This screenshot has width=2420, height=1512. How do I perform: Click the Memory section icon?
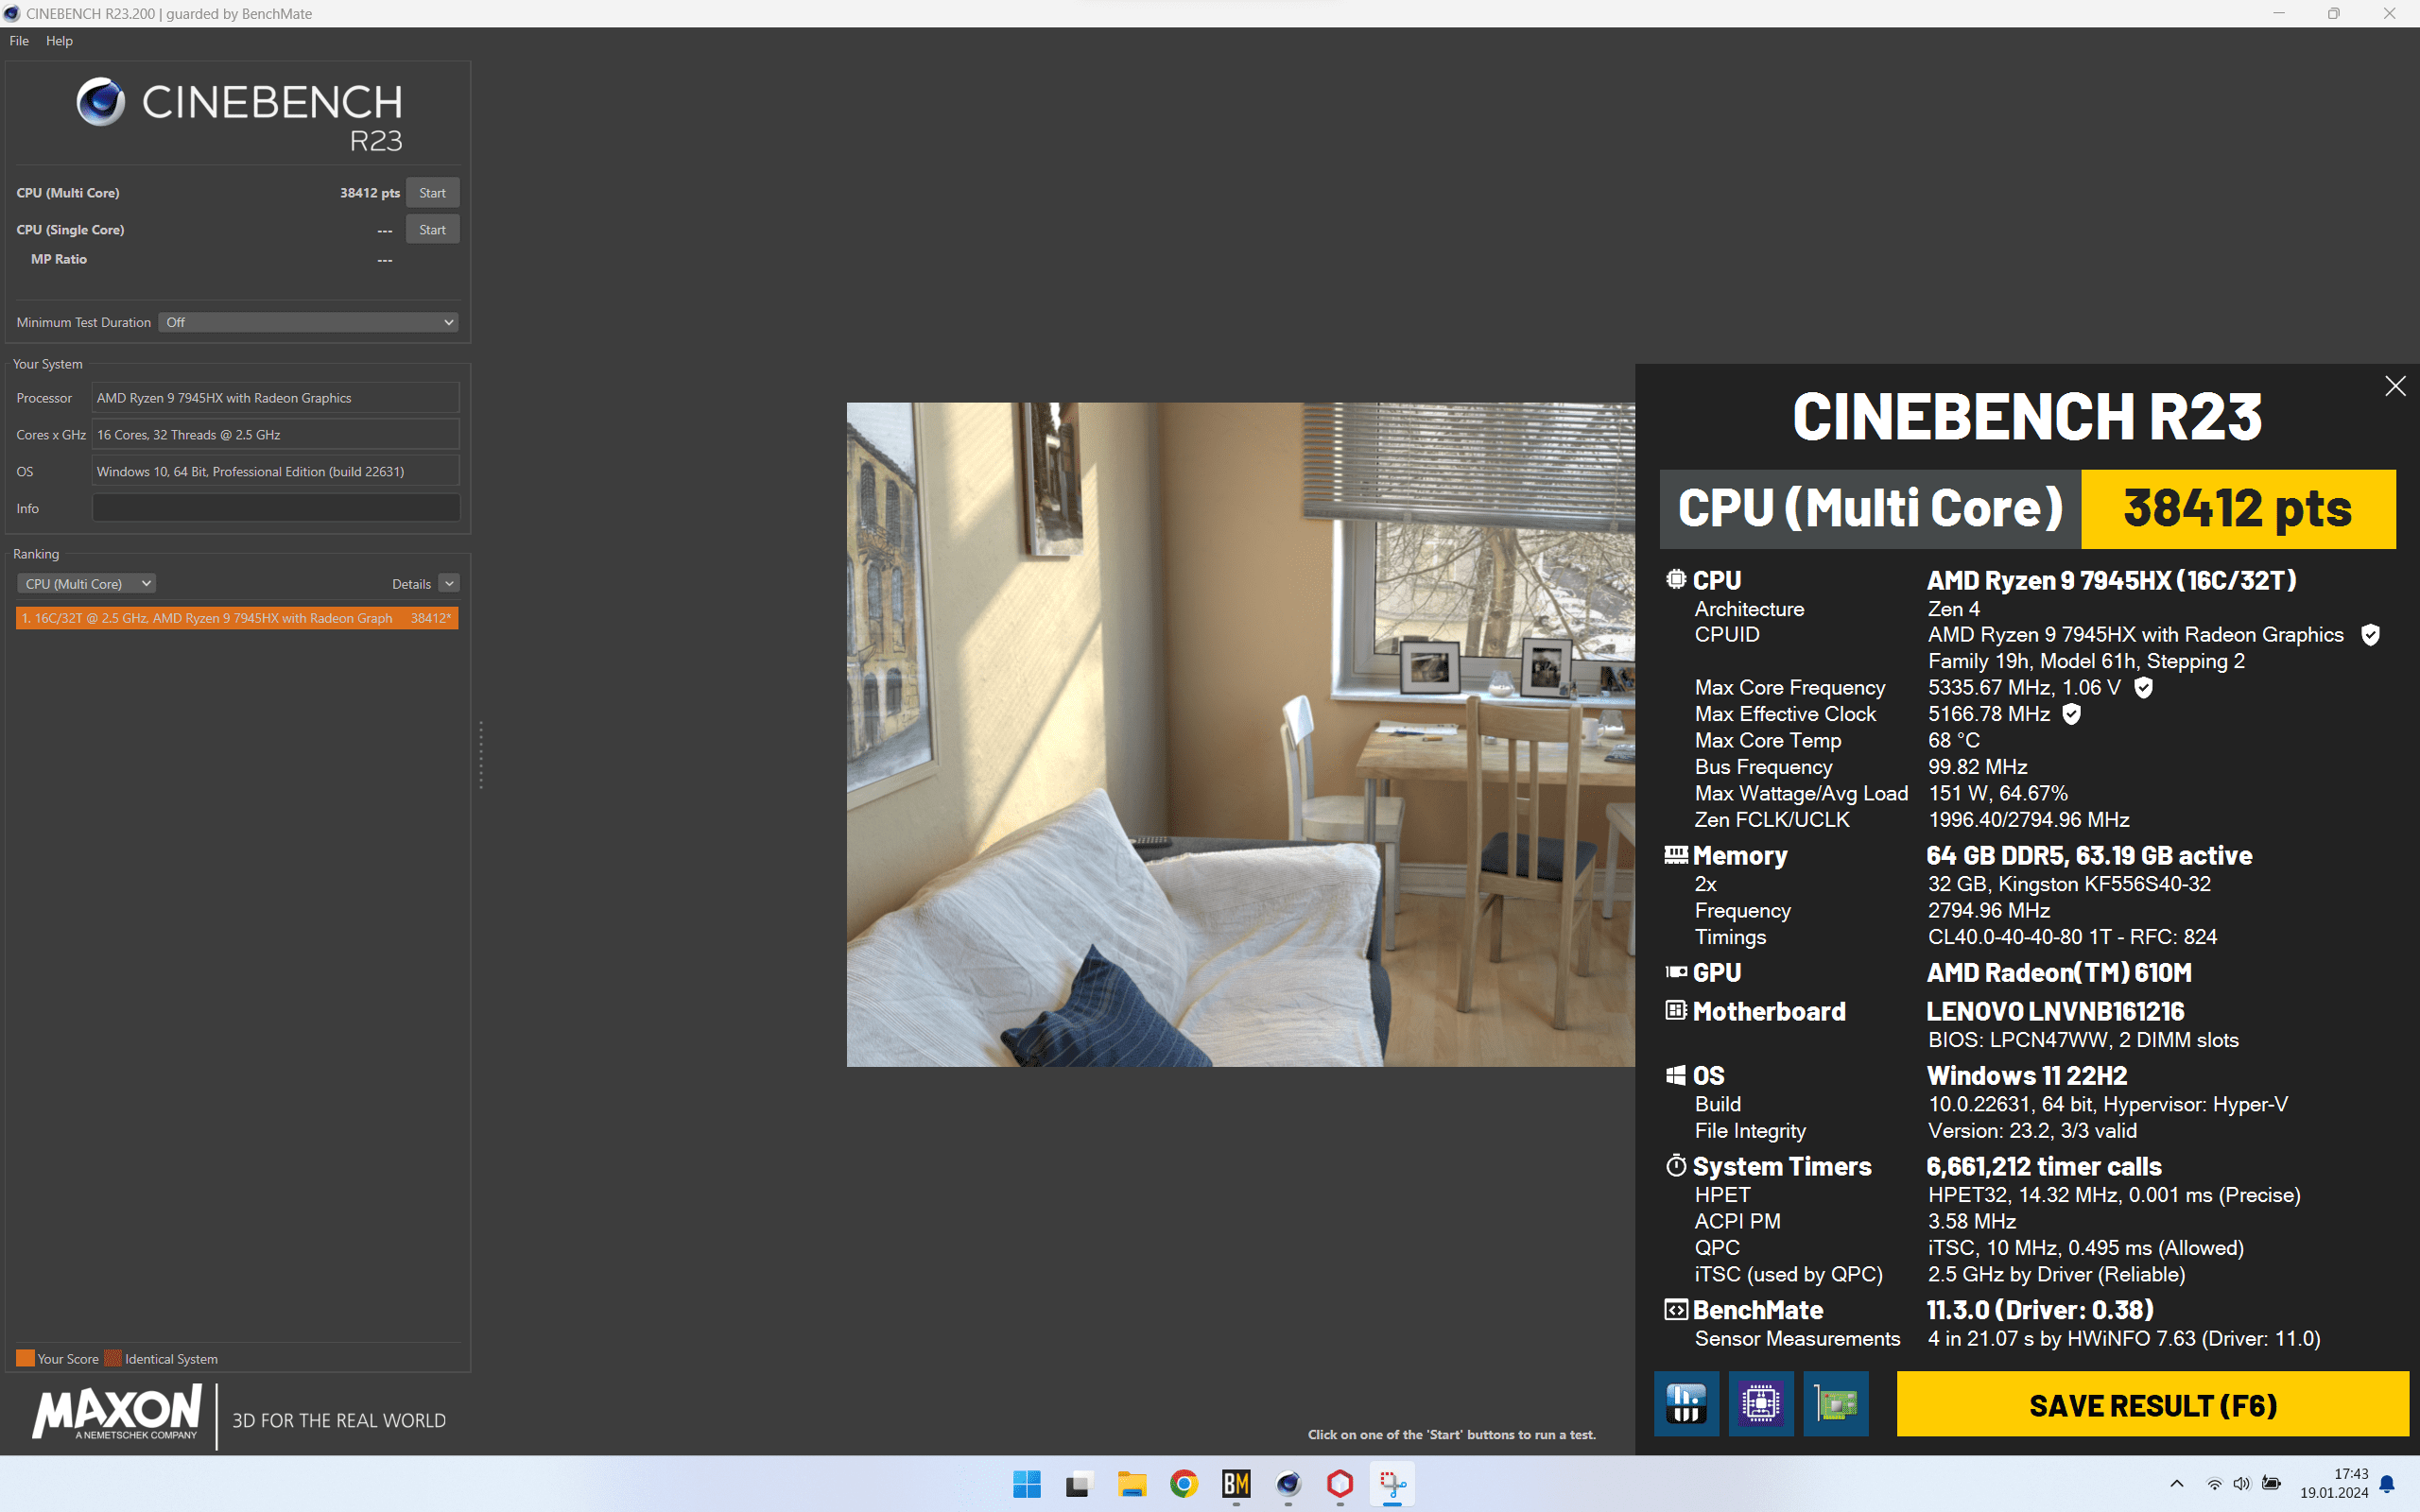(x=1676, y=855)
